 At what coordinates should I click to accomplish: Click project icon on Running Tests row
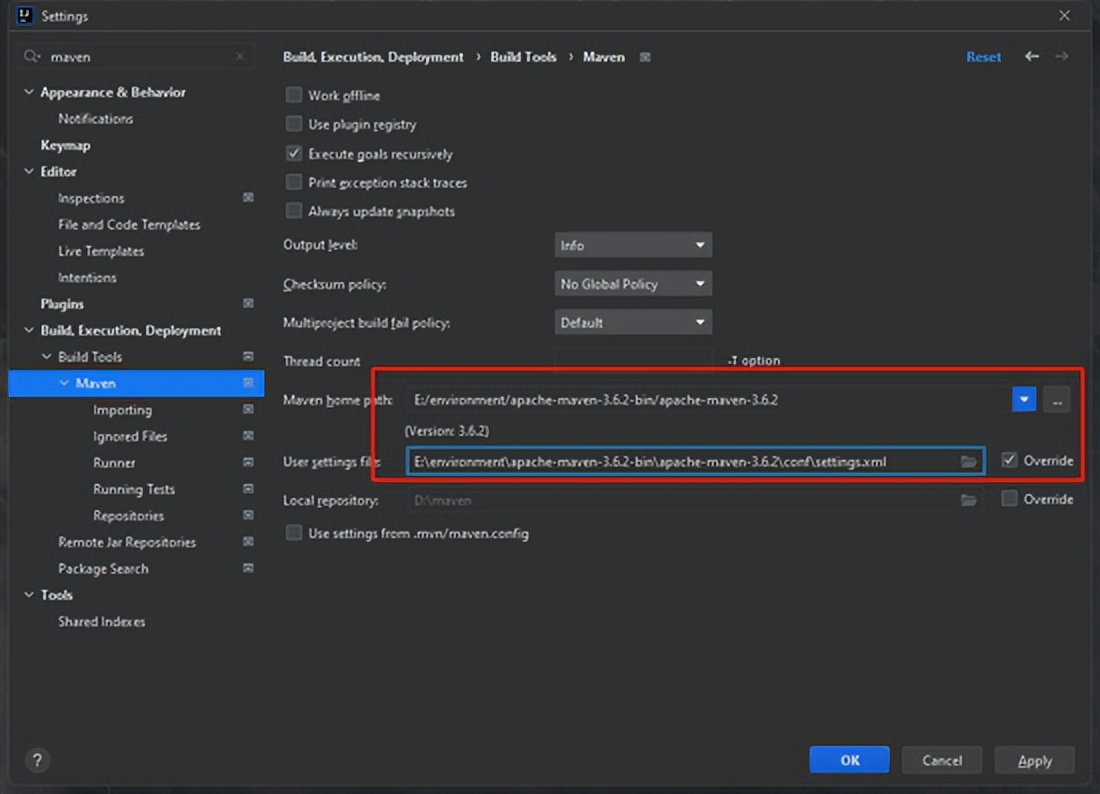[248, 488]
